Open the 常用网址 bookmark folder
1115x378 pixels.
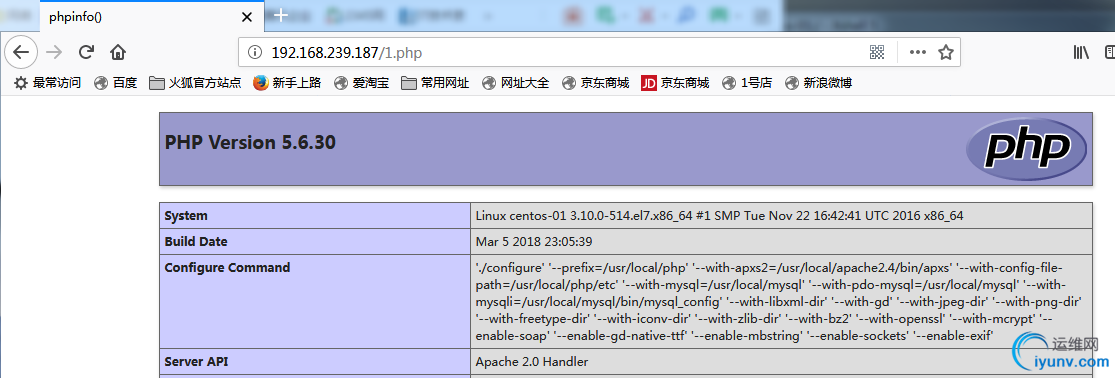(x=434, y=83)
